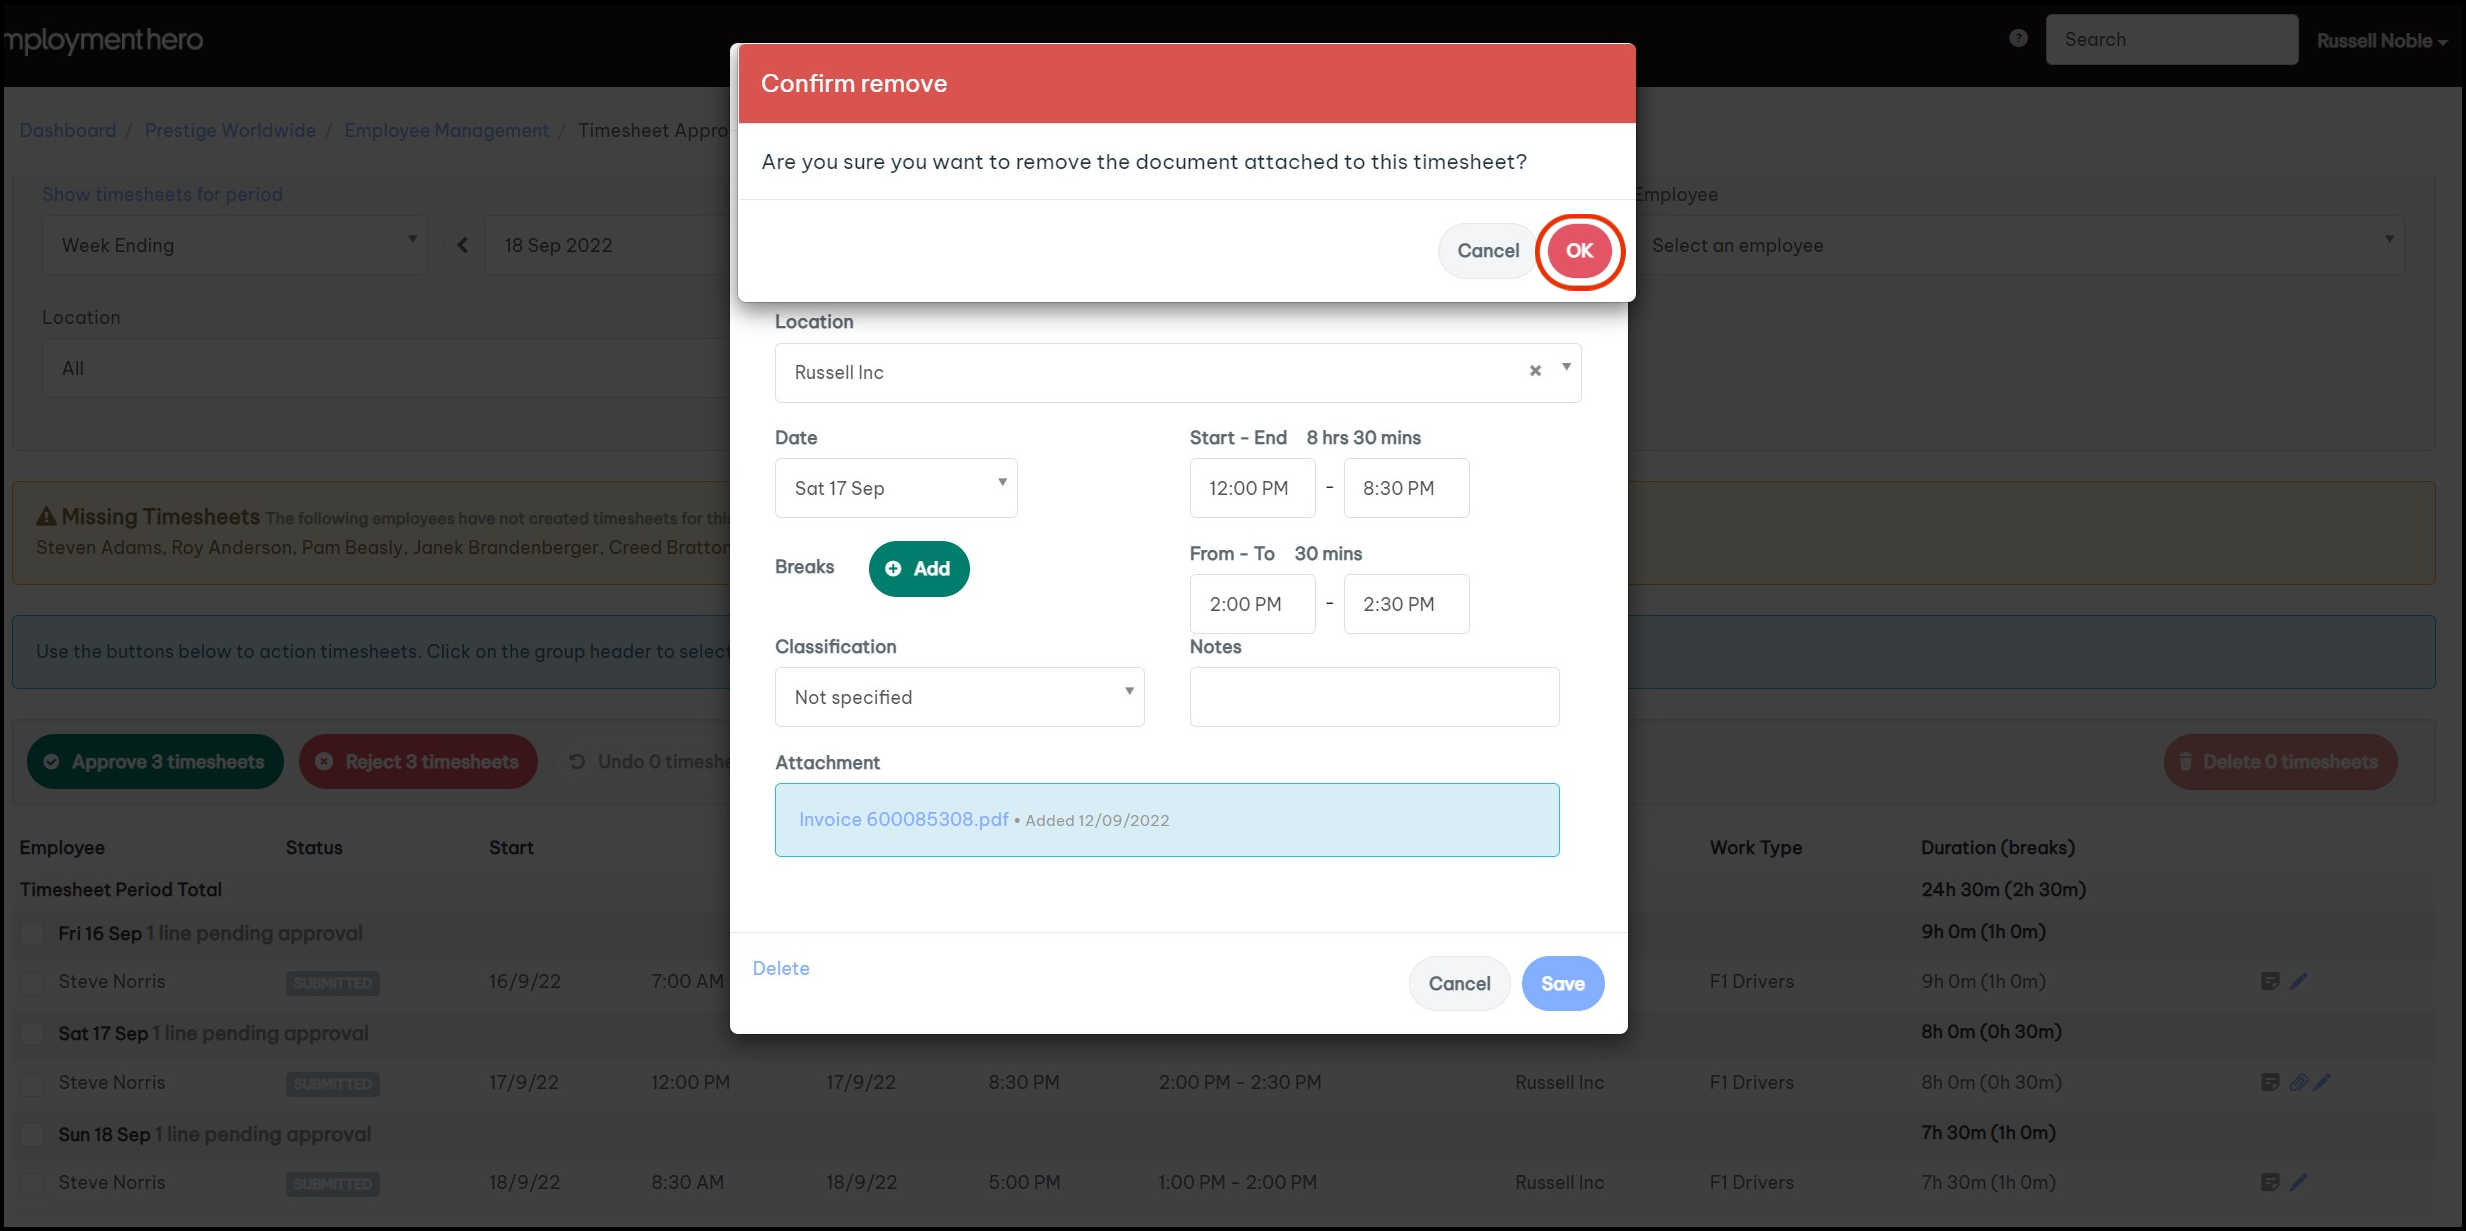Click into the Notes text field
Screen dimensions: 2466x1231
click(1374, 697)
